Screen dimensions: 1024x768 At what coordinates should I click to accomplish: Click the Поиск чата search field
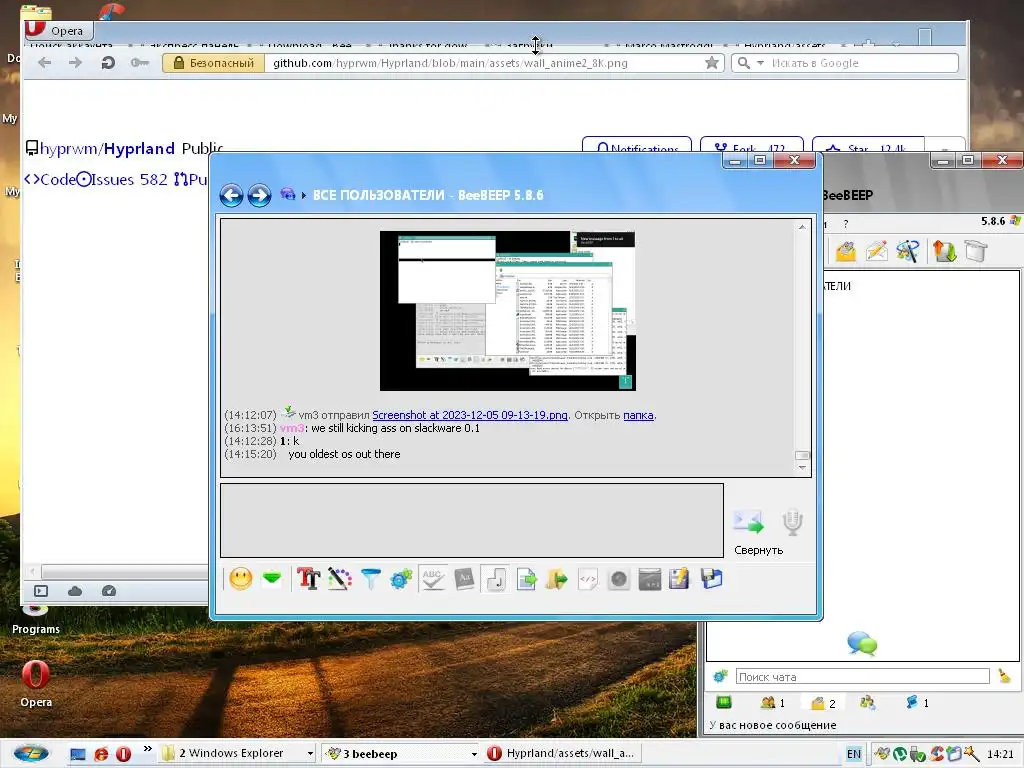click(863, 677)
